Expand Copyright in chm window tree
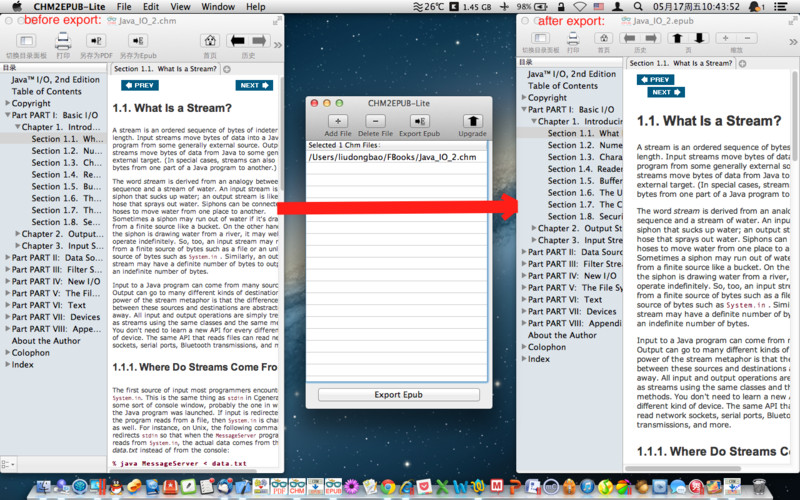Viewport: 800px width, 500px height. coord(8,103)
